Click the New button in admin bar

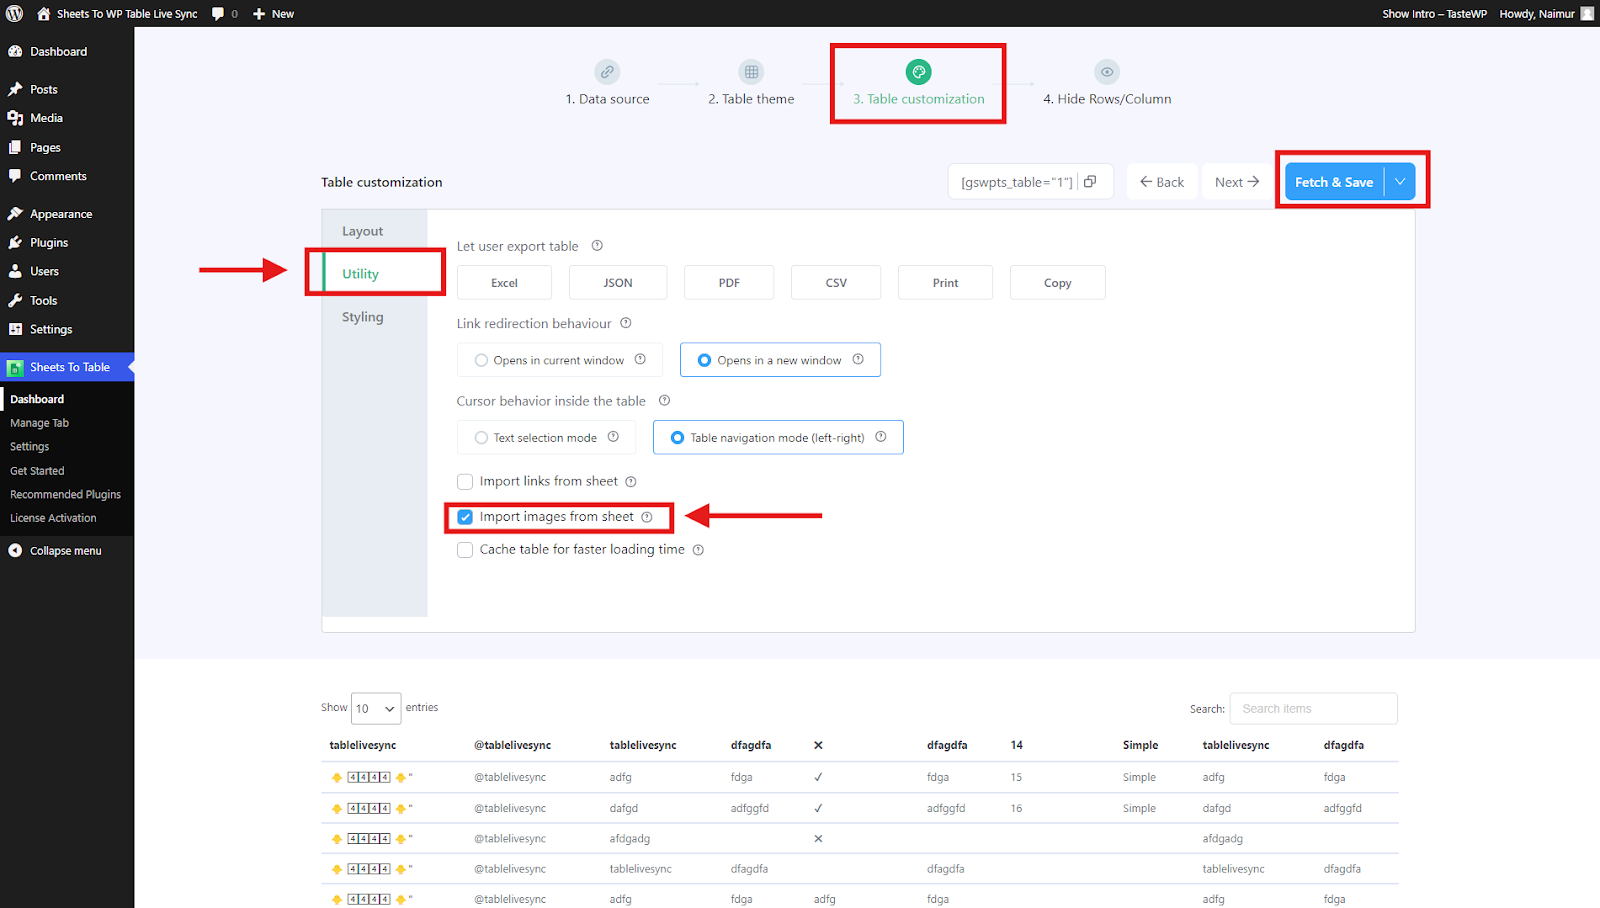pyautogui.click(x=273, y=14)
